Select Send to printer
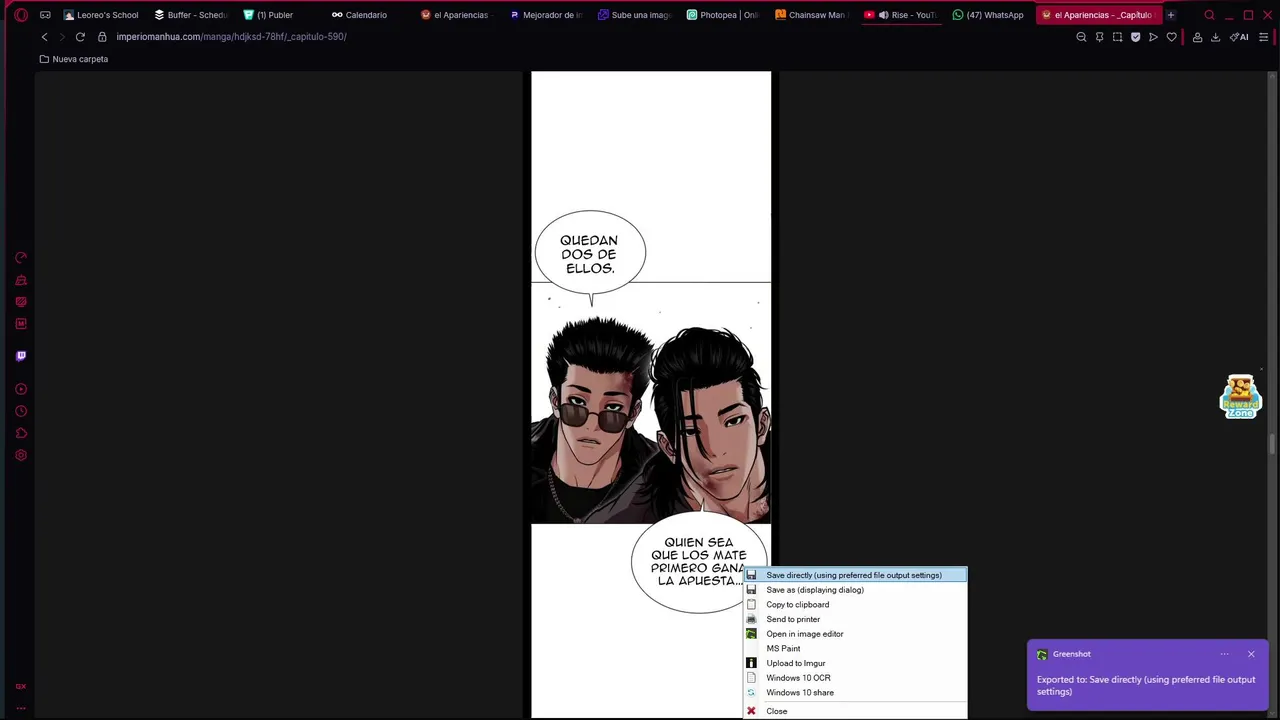 (x=855, y=619)
